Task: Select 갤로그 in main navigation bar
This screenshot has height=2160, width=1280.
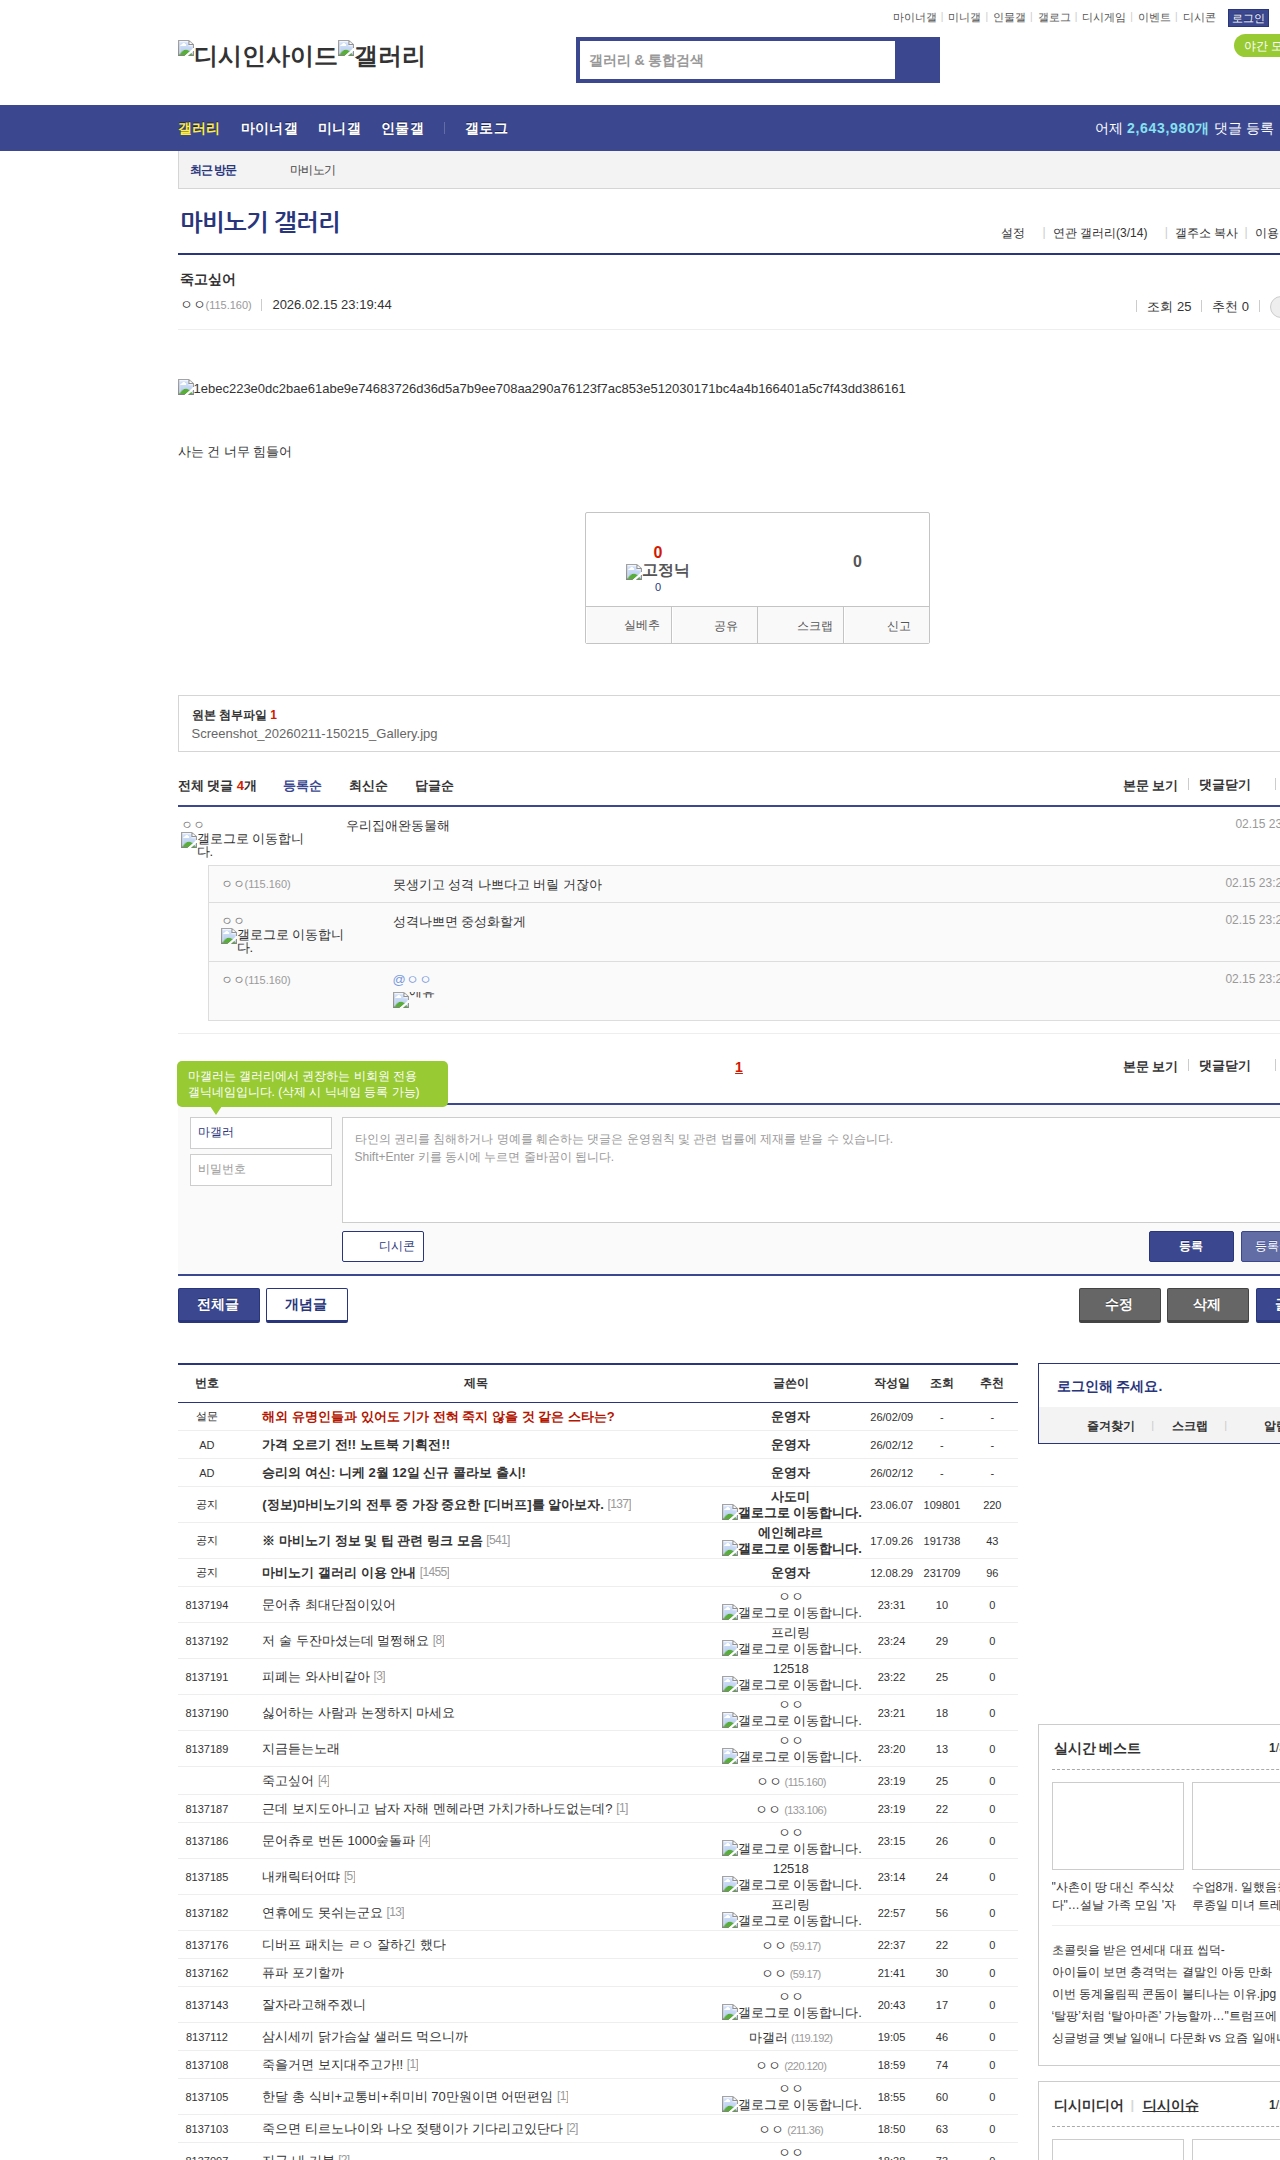Action: tap(486, 128)
